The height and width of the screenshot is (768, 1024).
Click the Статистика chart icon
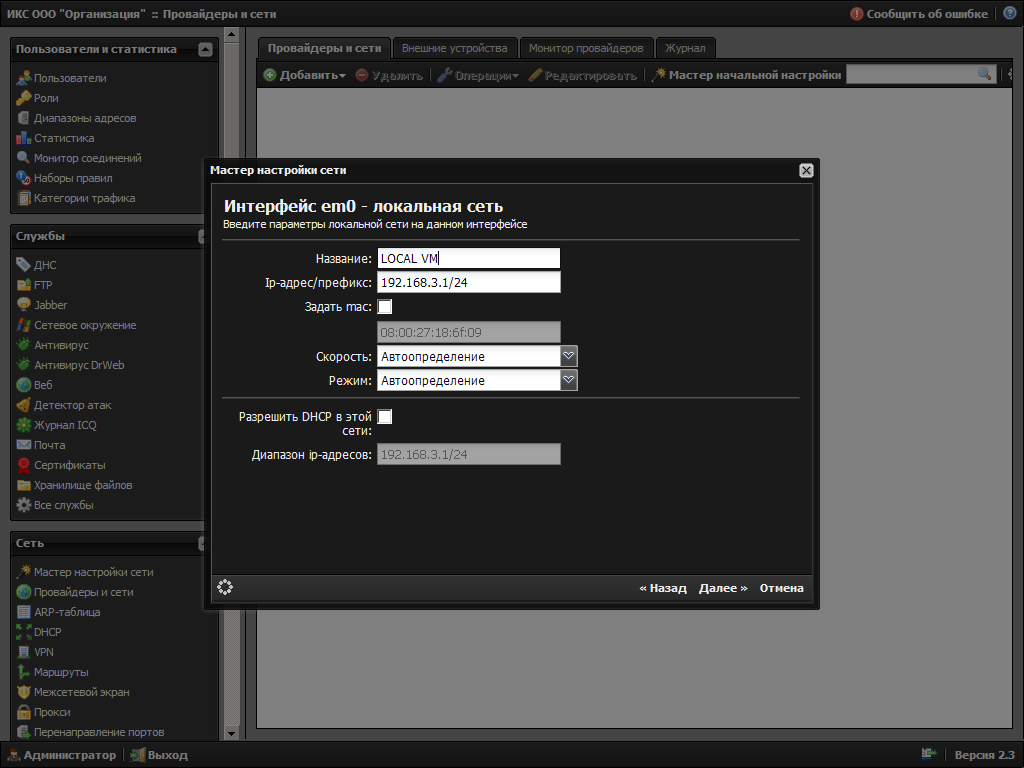pos(25,138)
